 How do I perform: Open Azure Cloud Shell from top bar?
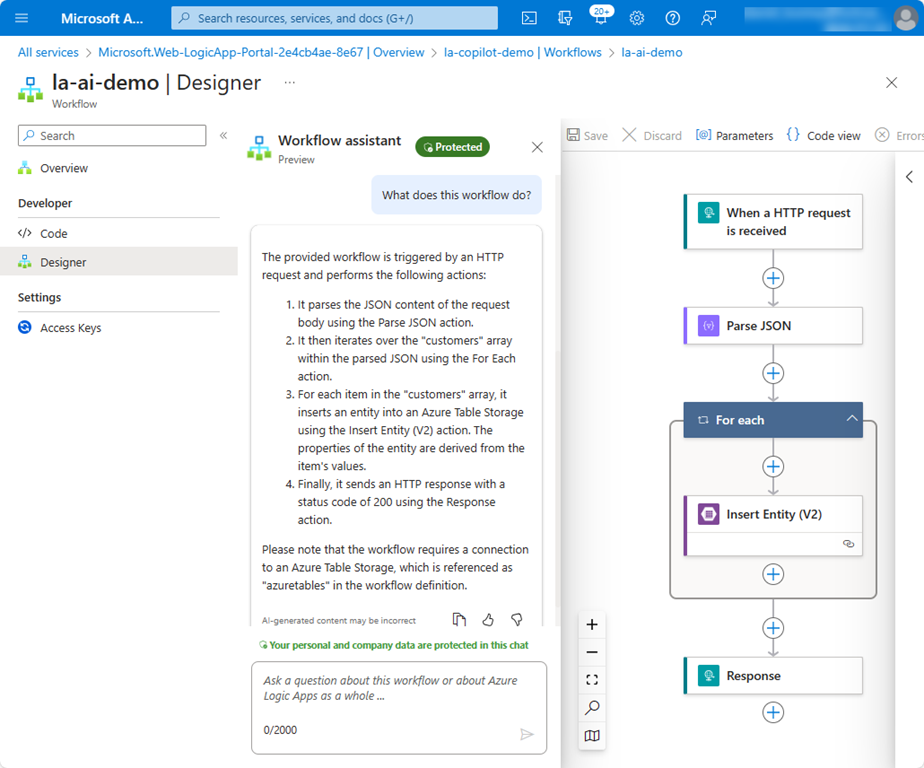pyautogui.click(x=530, y=18)
